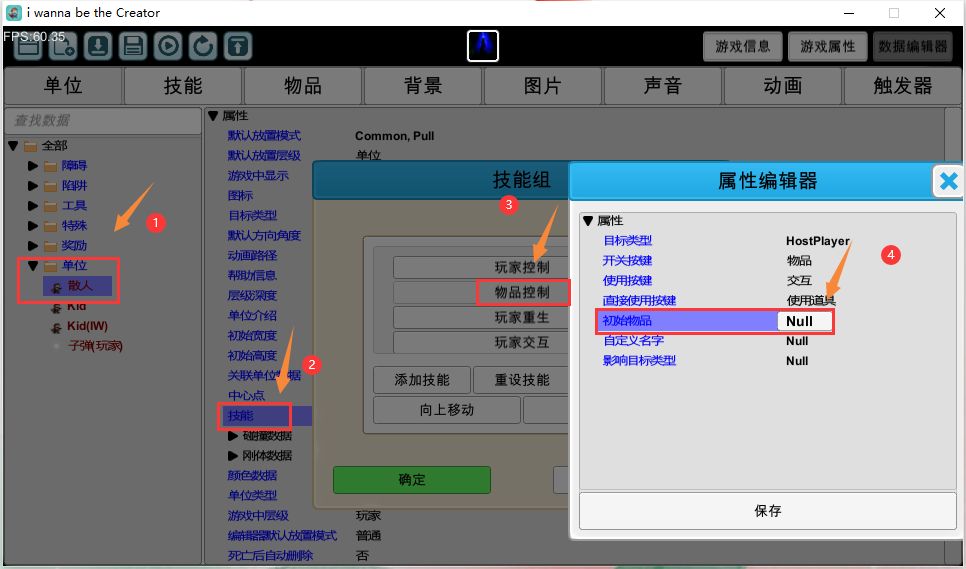Click the 死亡后自动删除 property

coord(270,555)
